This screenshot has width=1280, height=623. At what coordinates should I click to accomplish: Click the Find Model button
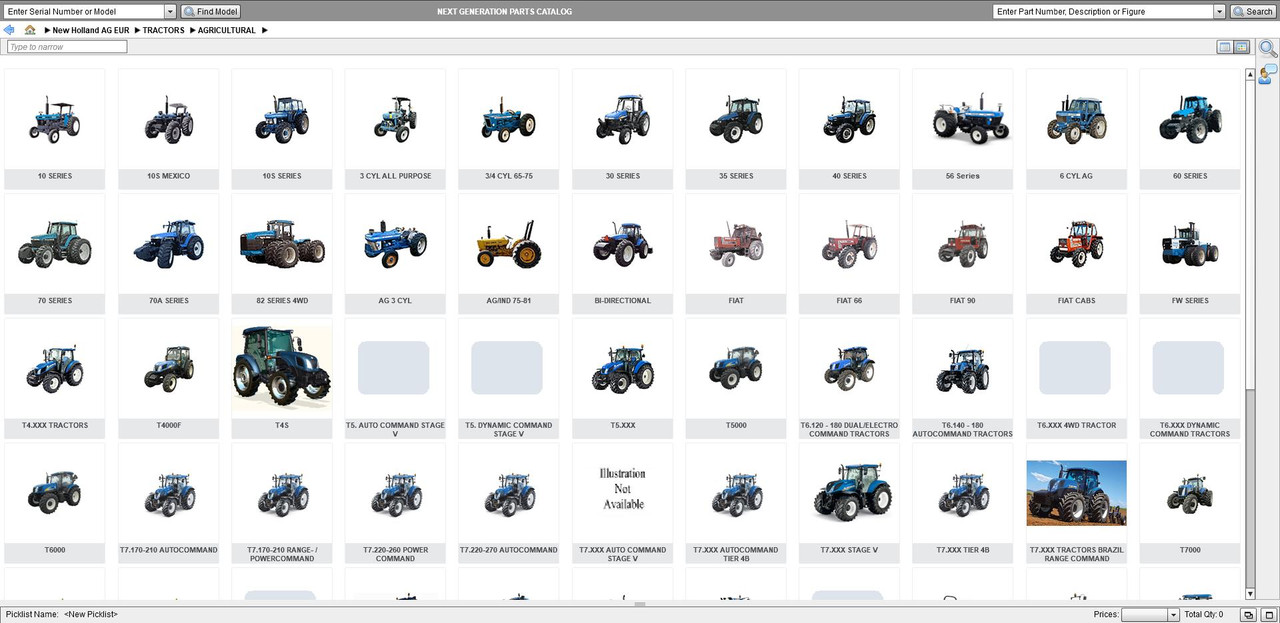(x=210, y=12)
